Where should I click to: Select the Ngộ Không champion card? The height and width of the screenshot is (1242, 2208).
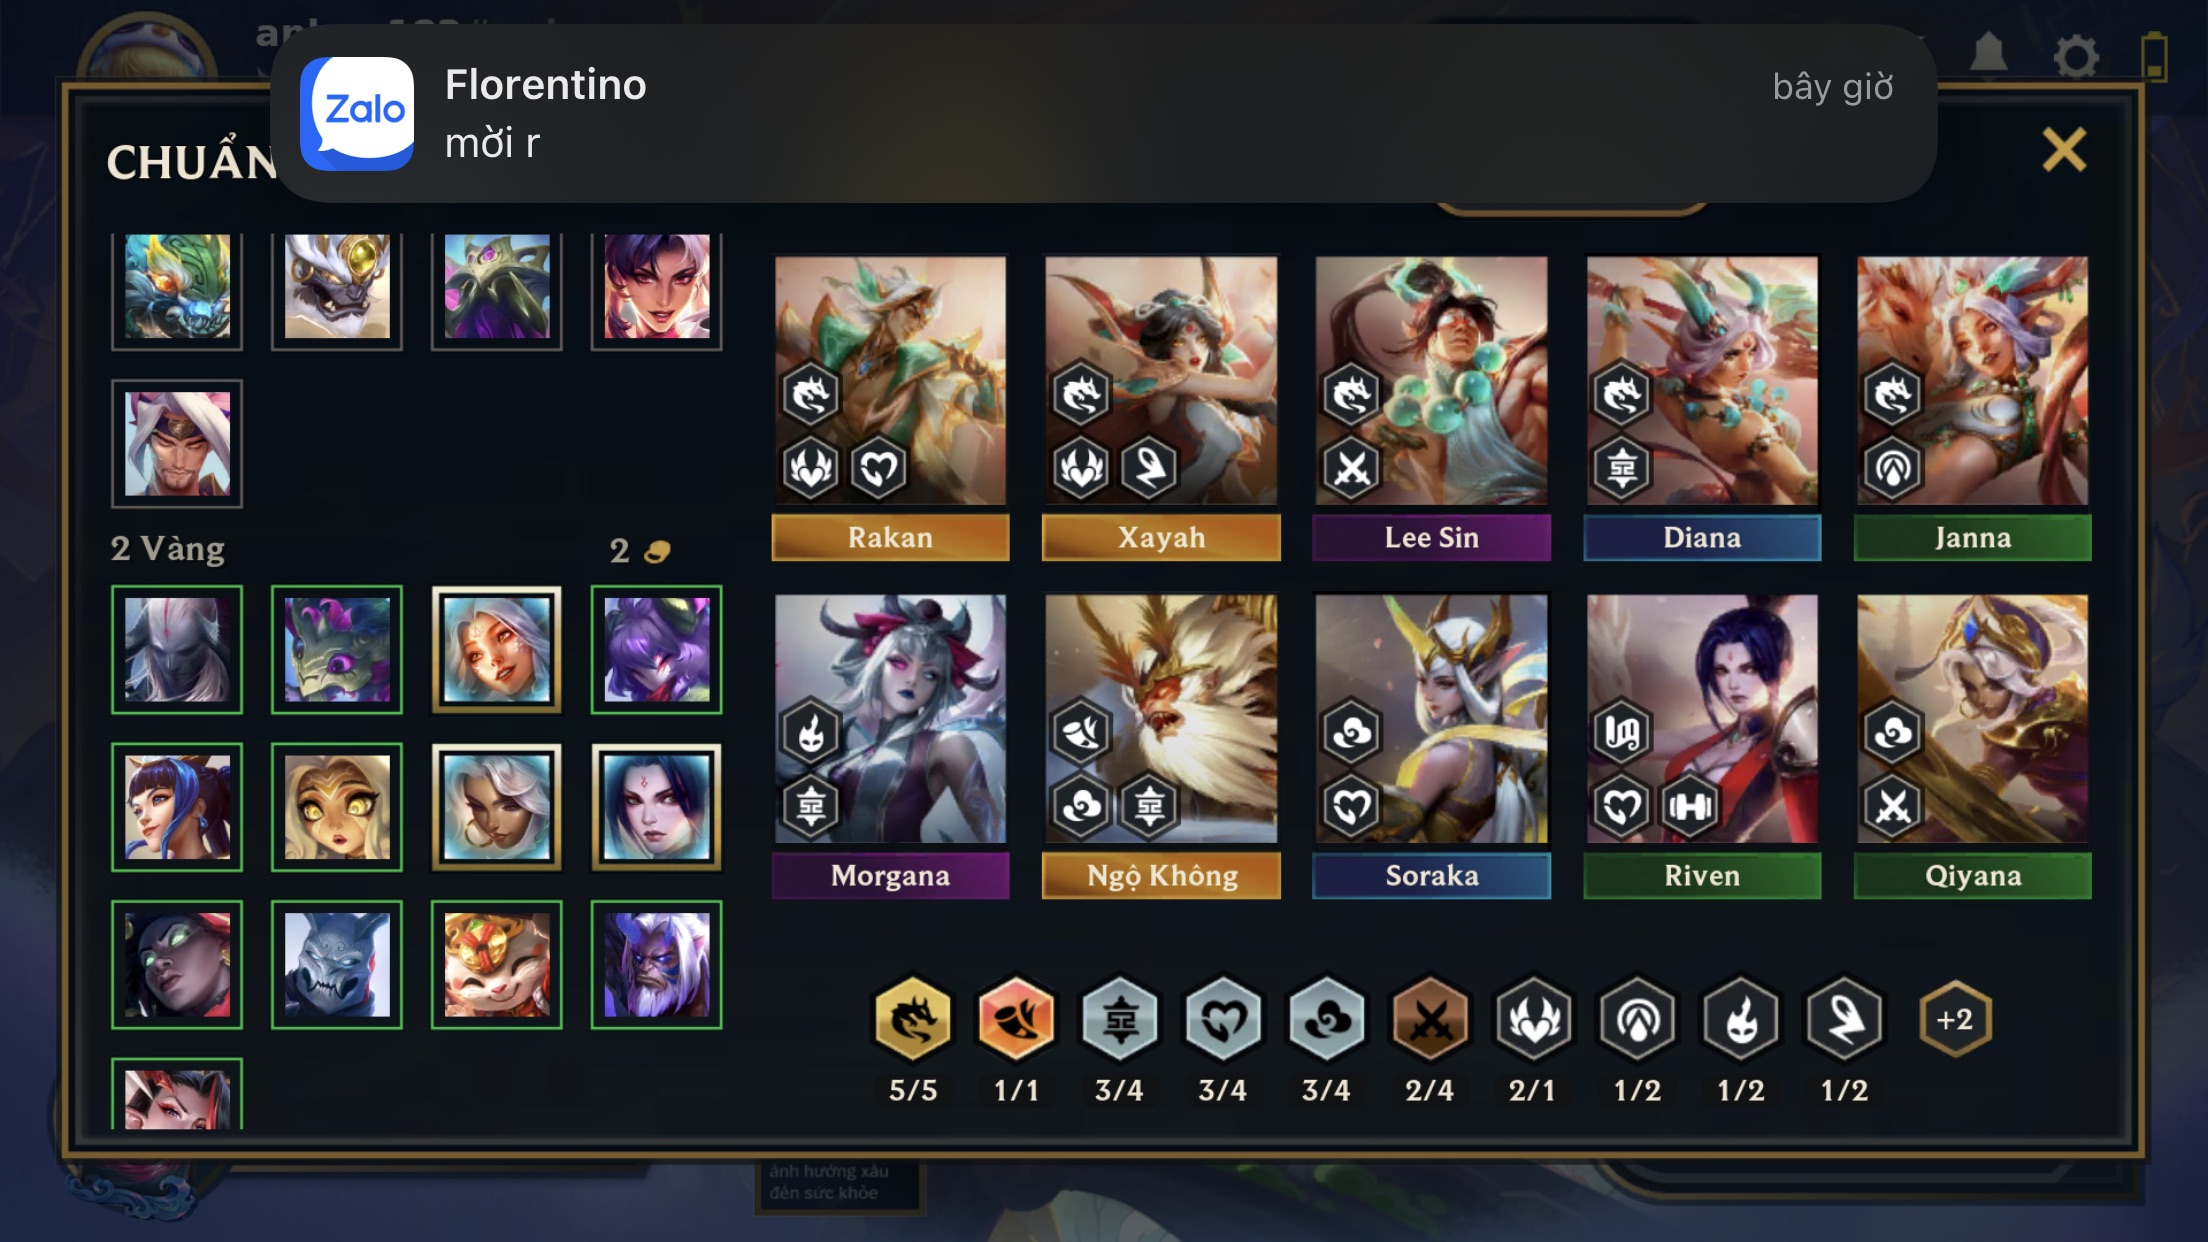tap(1161, 746)
